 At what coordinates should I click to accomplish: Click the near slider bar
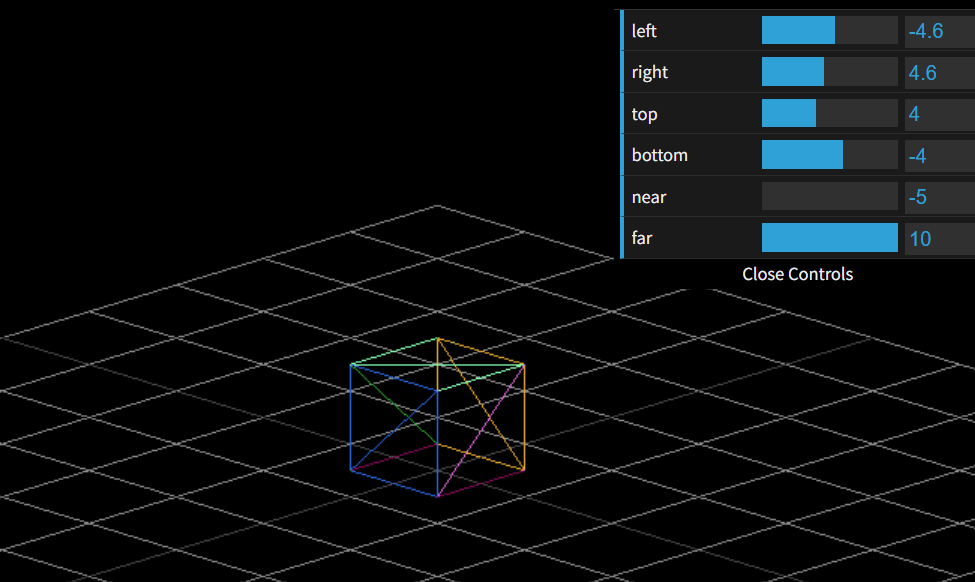coord(829,196)
